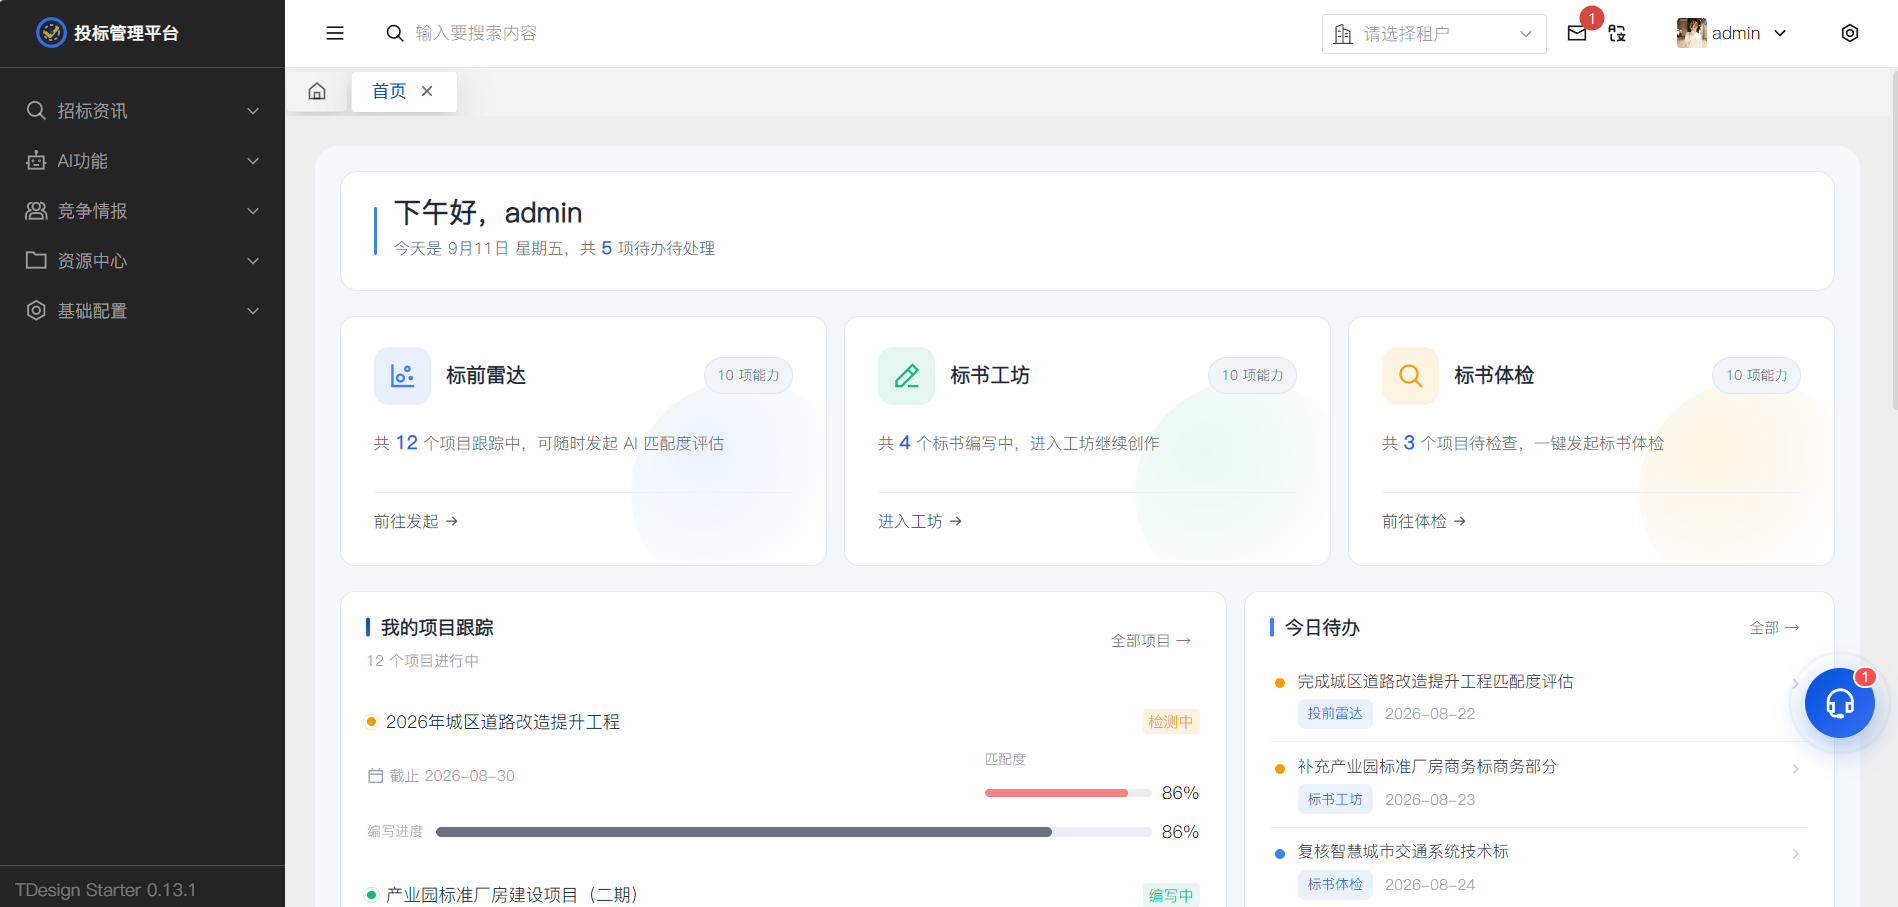Click the 标书体检 tag in todo list
This screenshot has width=1898, height=907.
point(1335,884)
